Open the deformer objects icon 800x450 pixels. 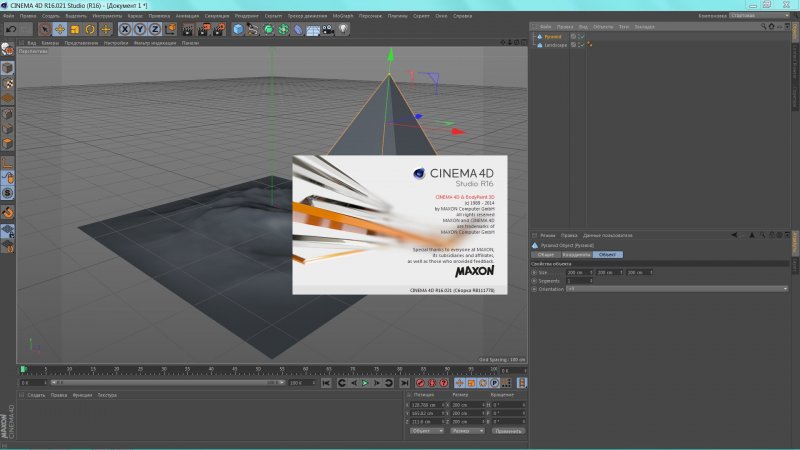pyautogui.click(x=298, y=30)
